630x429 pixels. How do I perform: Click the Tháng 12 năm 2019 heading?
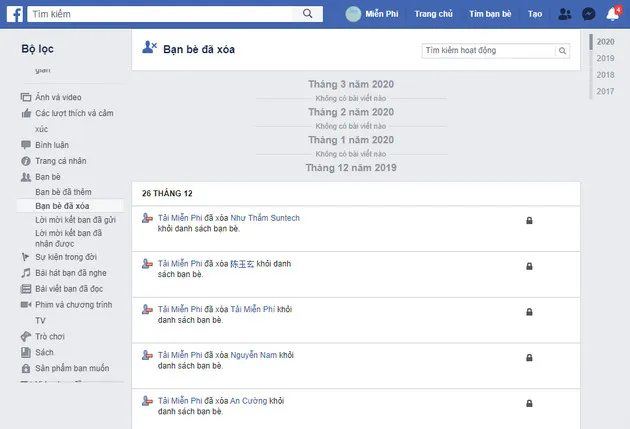(x=351, y=168)
